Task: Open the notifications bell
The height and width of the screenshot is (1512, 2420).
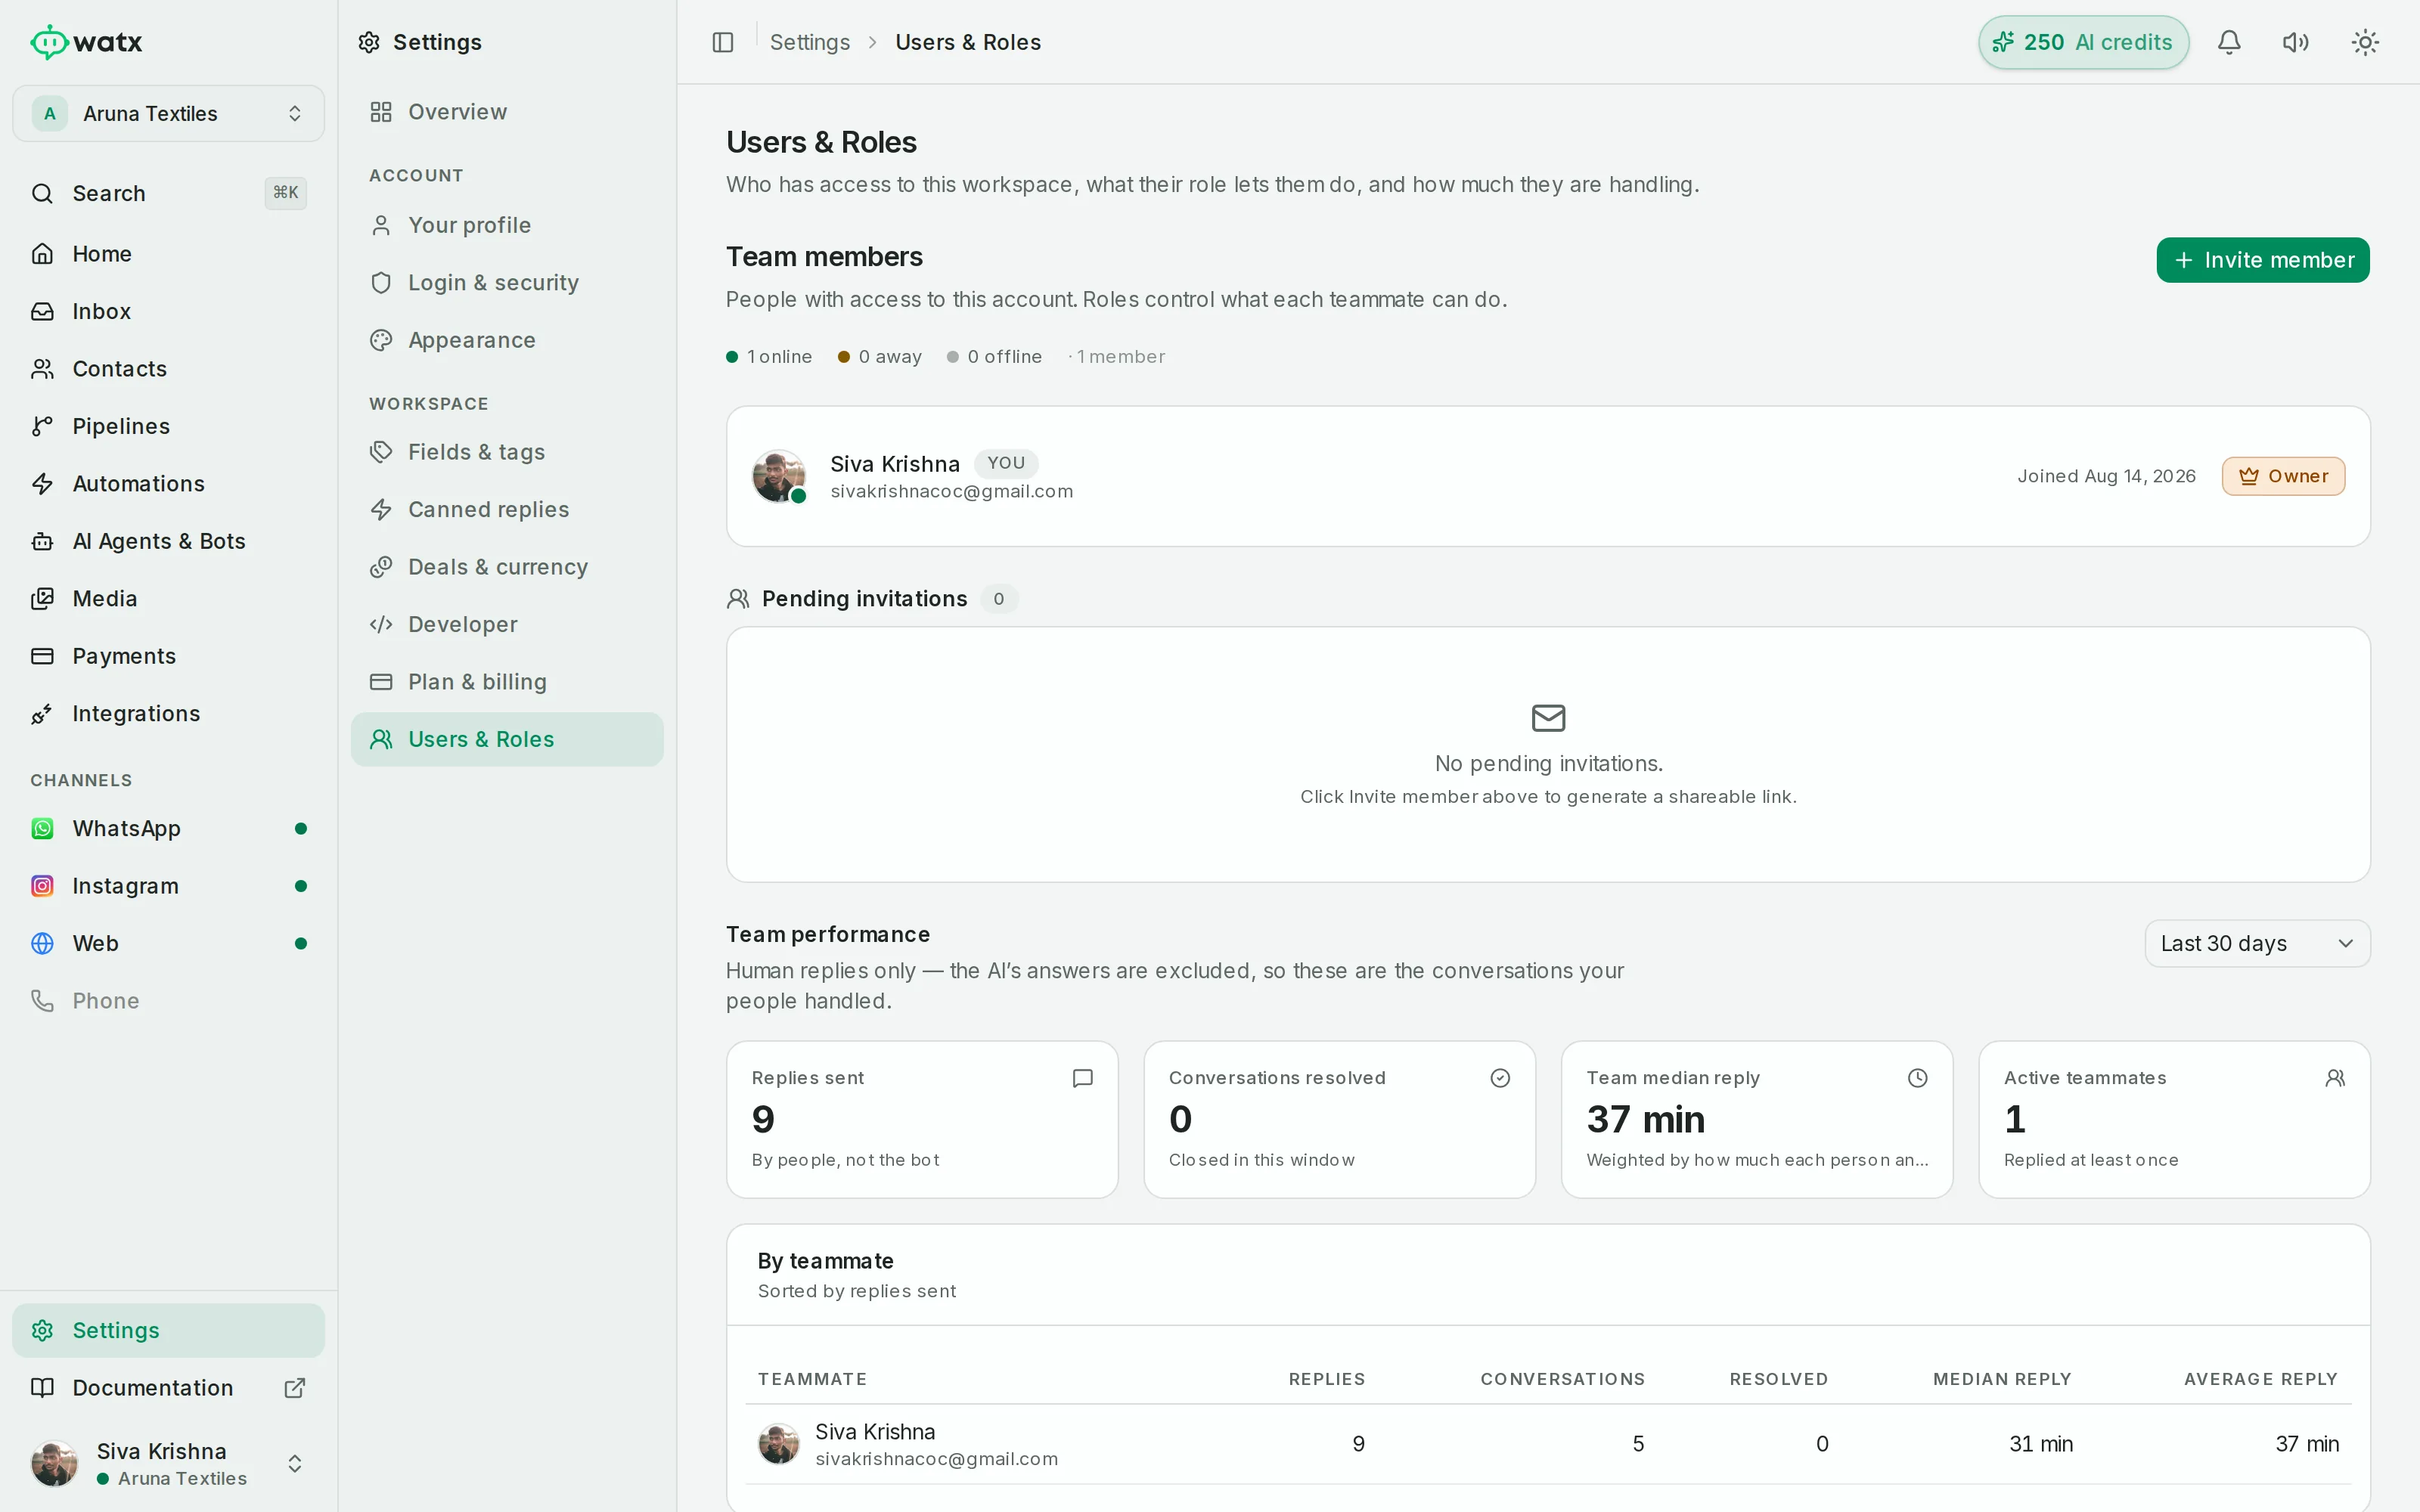Action: pyautogui.click(x=2229, y=42)
